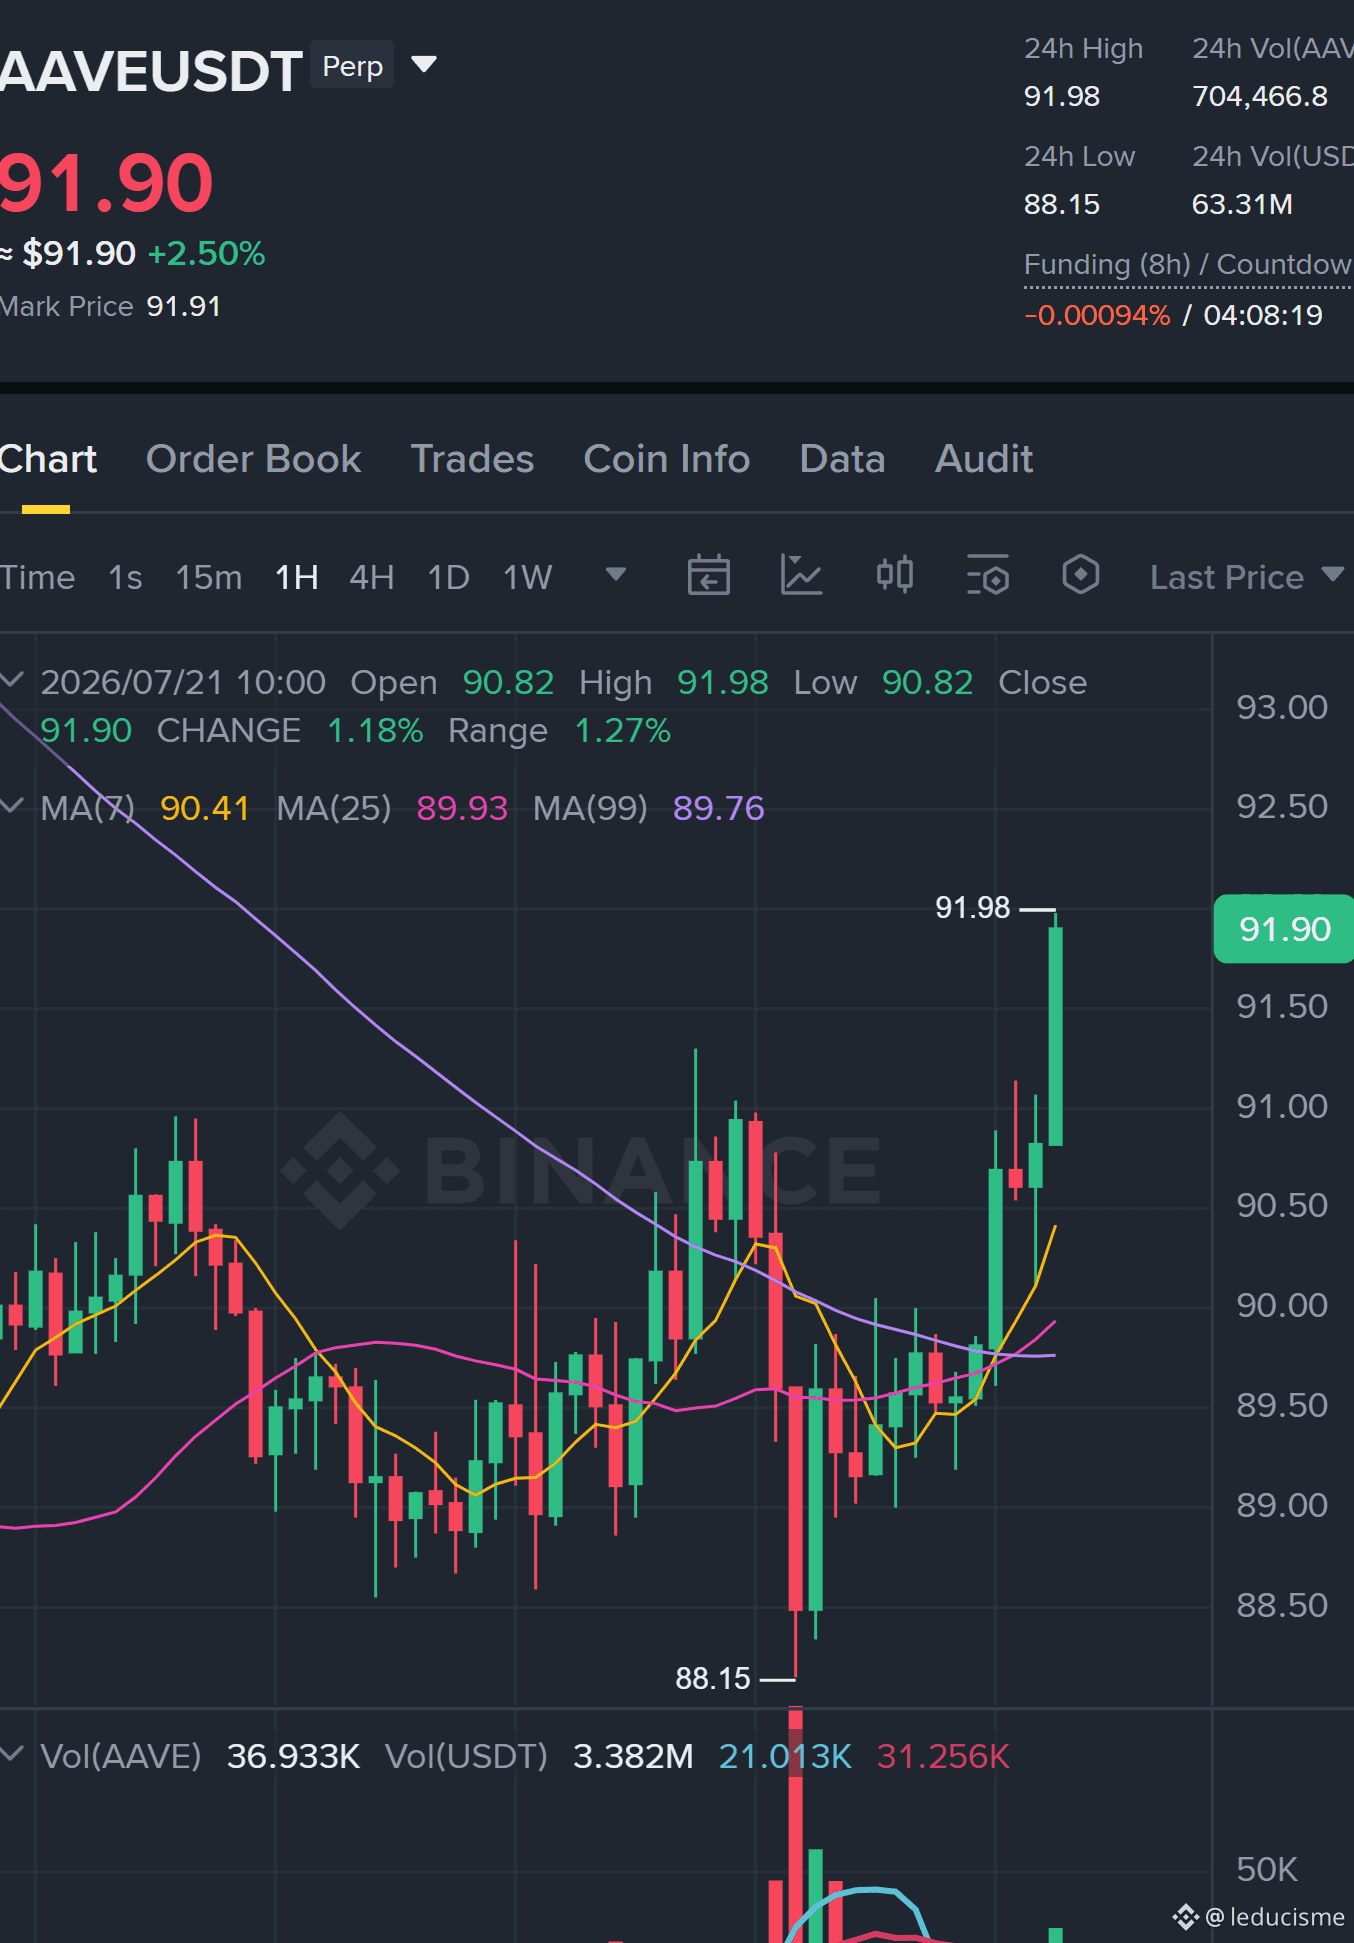Click the MA(99) value 89.76

[x=718, y=808]
